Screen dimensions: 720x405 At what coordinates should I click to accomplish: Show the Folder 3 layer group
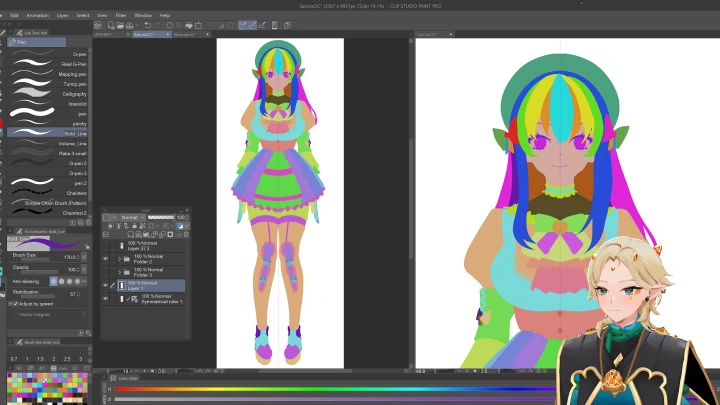(x=105, y=272)
